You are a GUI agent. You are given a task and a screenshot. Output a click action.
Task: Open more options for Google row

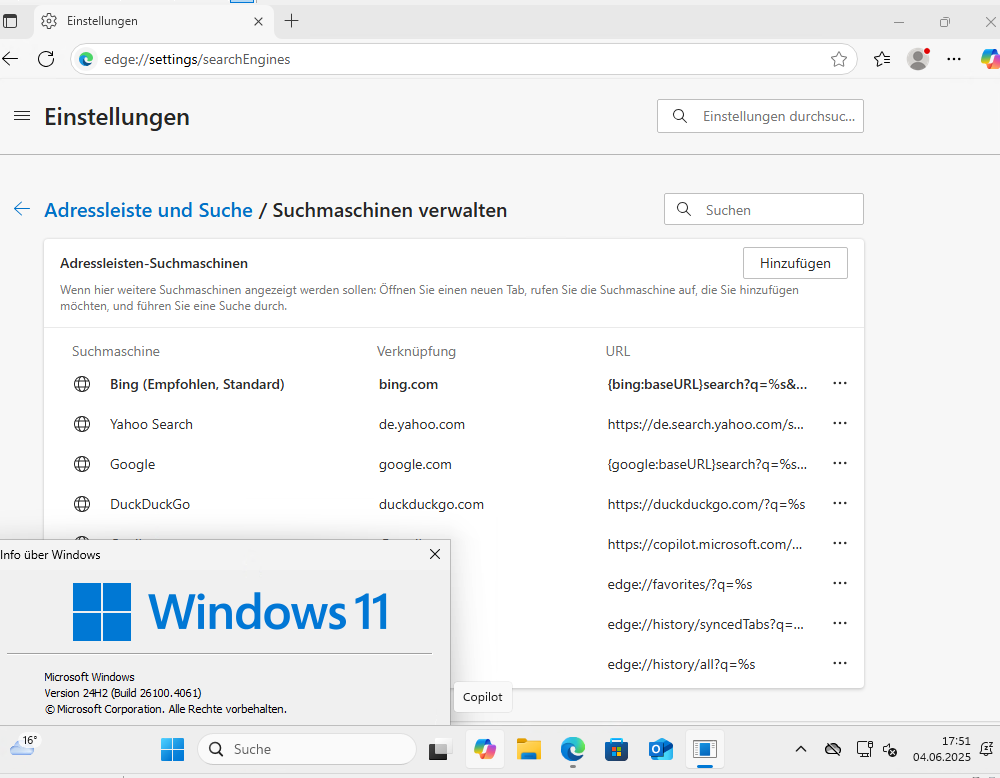click(840, 464)
